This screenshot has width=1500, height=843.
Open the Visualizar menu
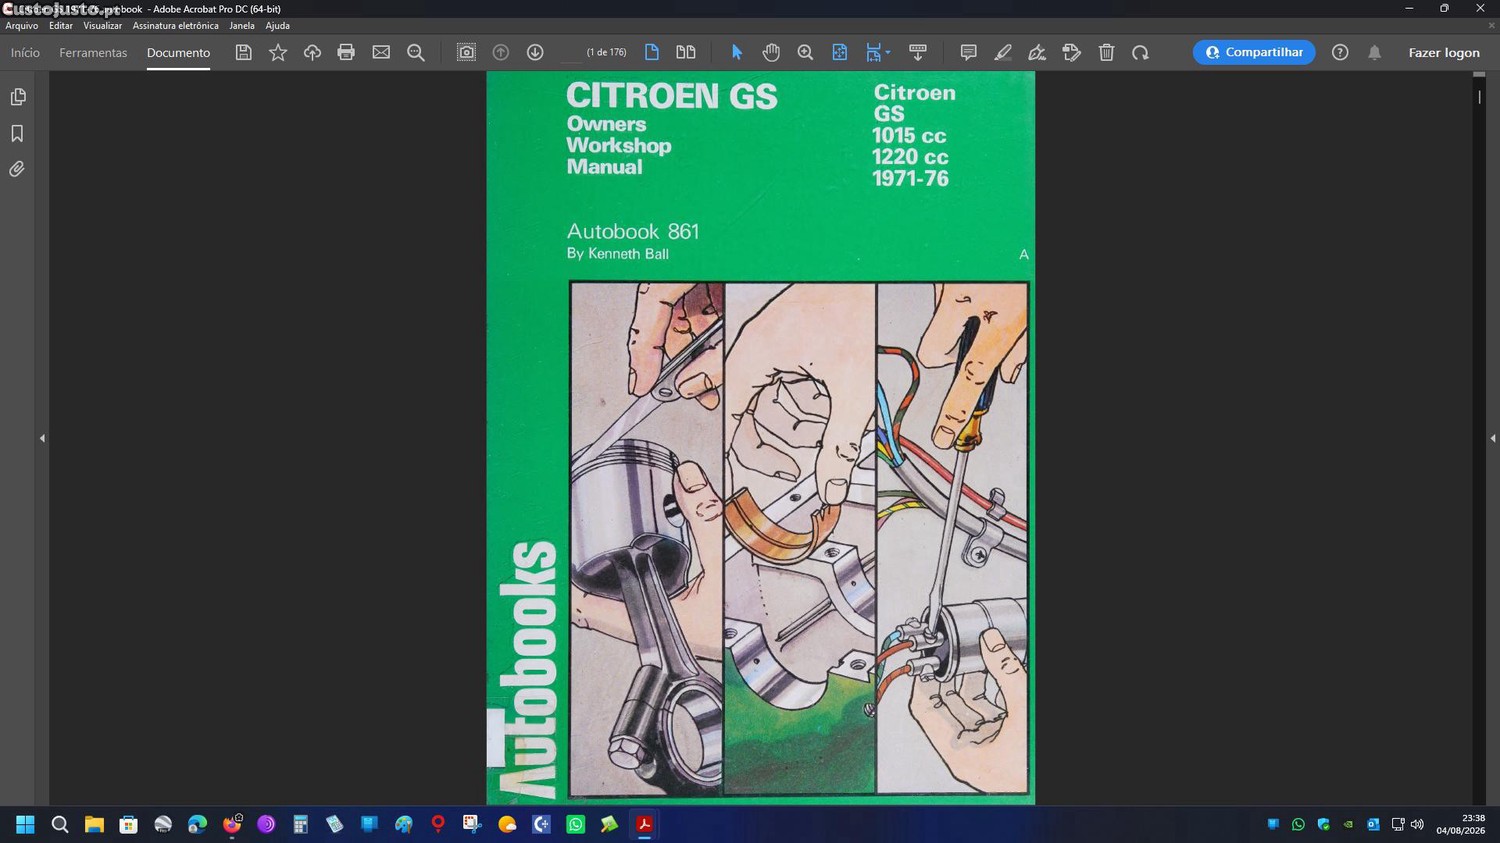(102, 26)
